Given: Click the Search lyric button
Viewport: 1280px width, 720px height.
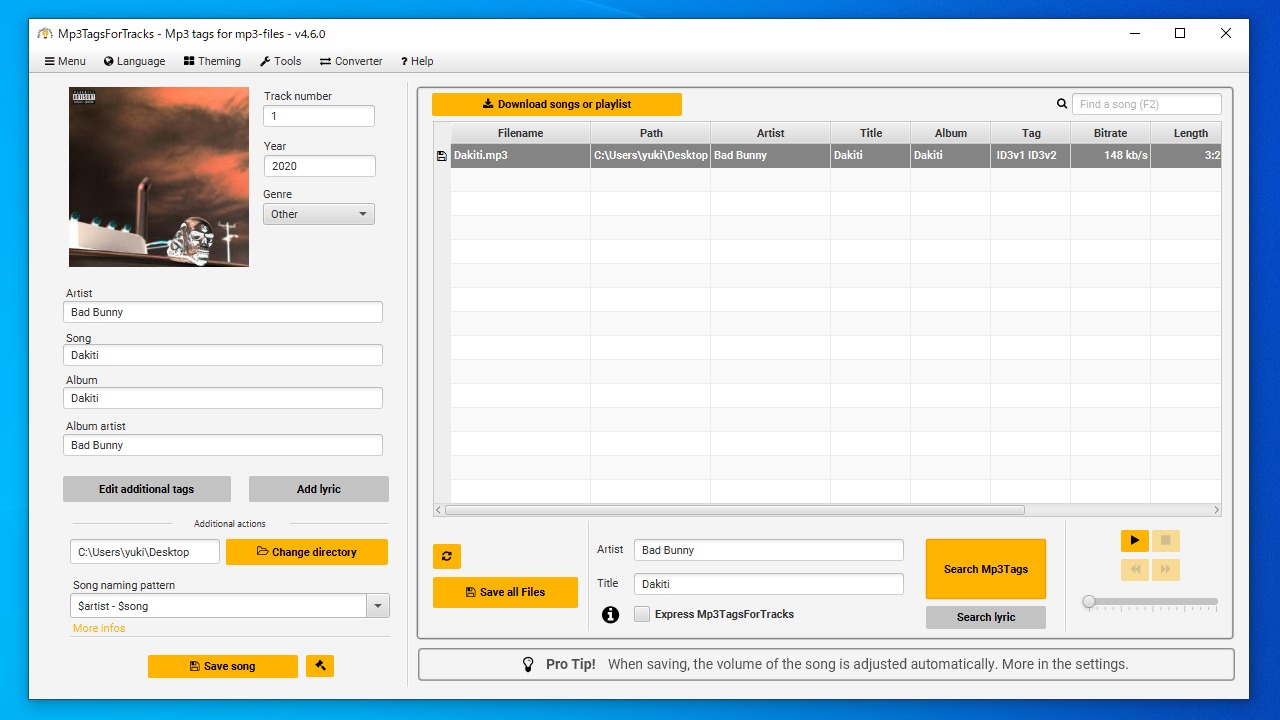Looking at the screenshot, I should pos(986,617).
